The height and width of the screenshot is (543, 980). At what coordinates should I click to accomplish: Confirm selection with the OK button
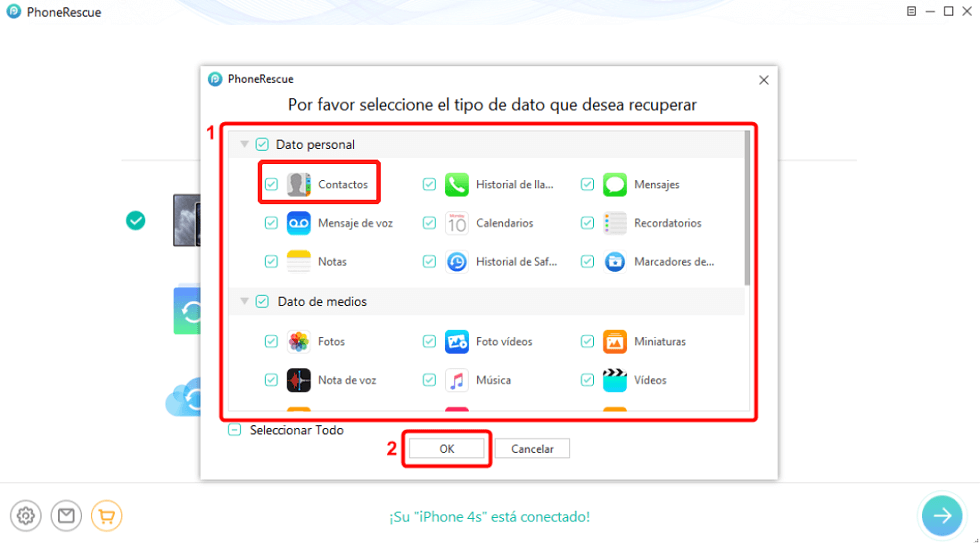446,449
